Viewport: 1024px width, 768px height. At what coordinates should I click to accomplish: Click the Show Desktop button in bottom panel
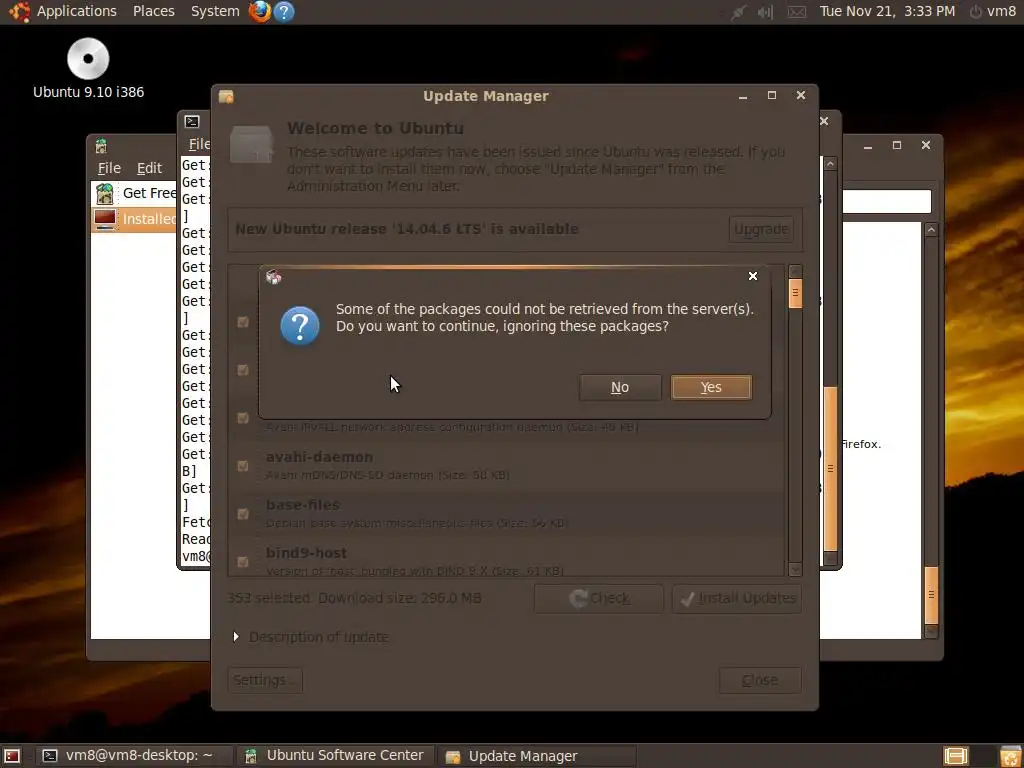[12, 756]
